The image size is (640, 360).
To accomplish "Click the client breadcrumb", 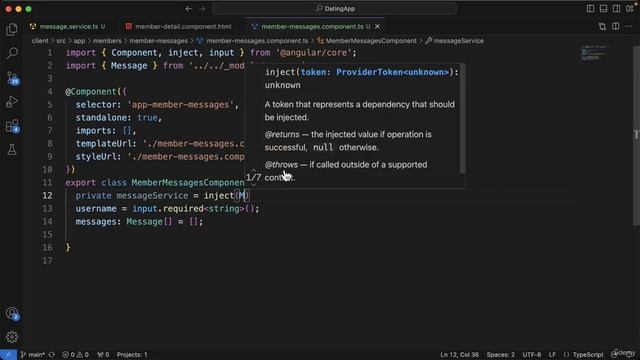I will 40,41.
